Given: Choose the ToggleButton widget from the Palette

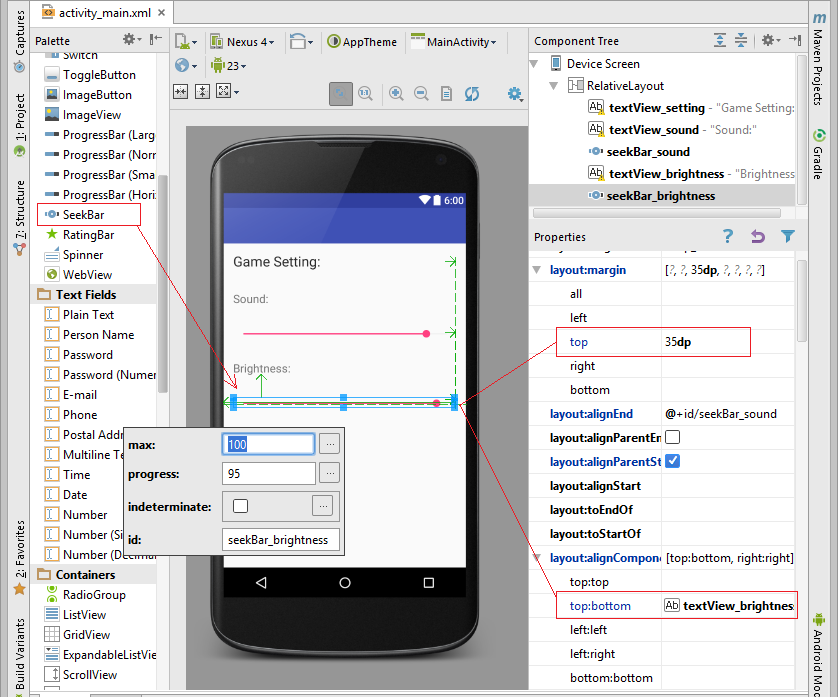Looking at the screenshot, I should coord(91,74).
